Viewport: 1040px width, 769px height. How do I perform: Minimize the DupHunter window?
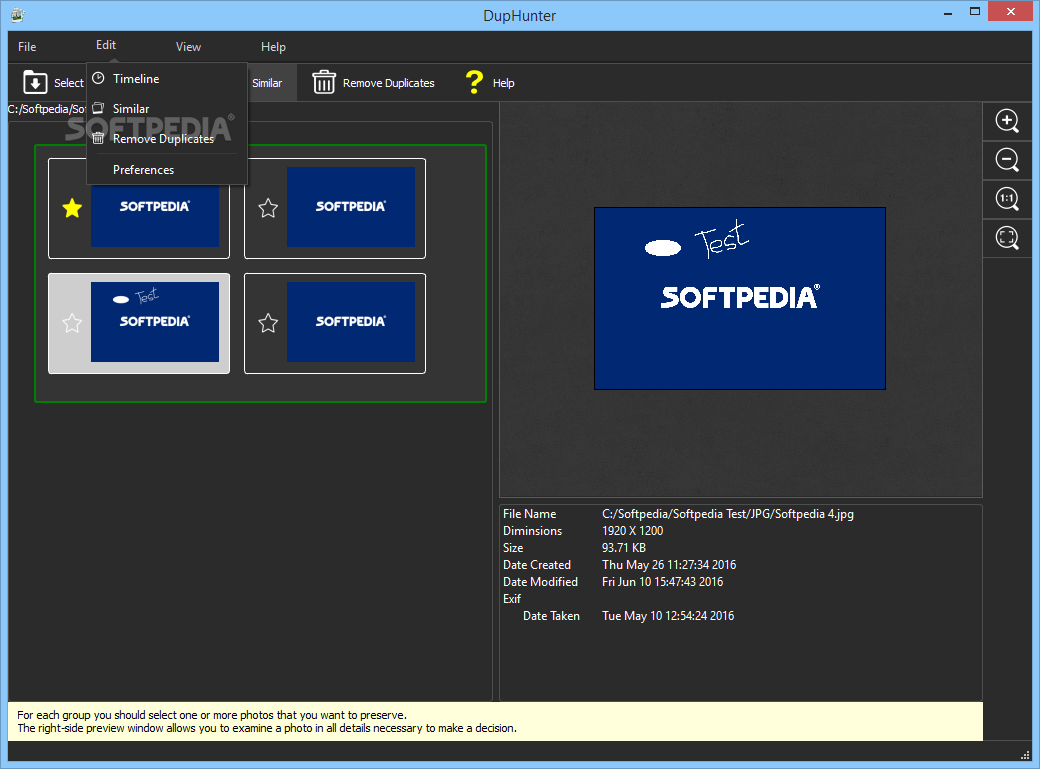948,12
